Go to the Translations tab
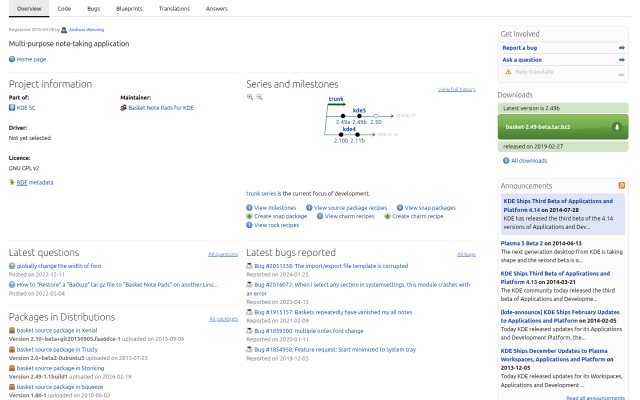Image resolution: width=640 pixels, height=400 pixels. coord(174,9)
